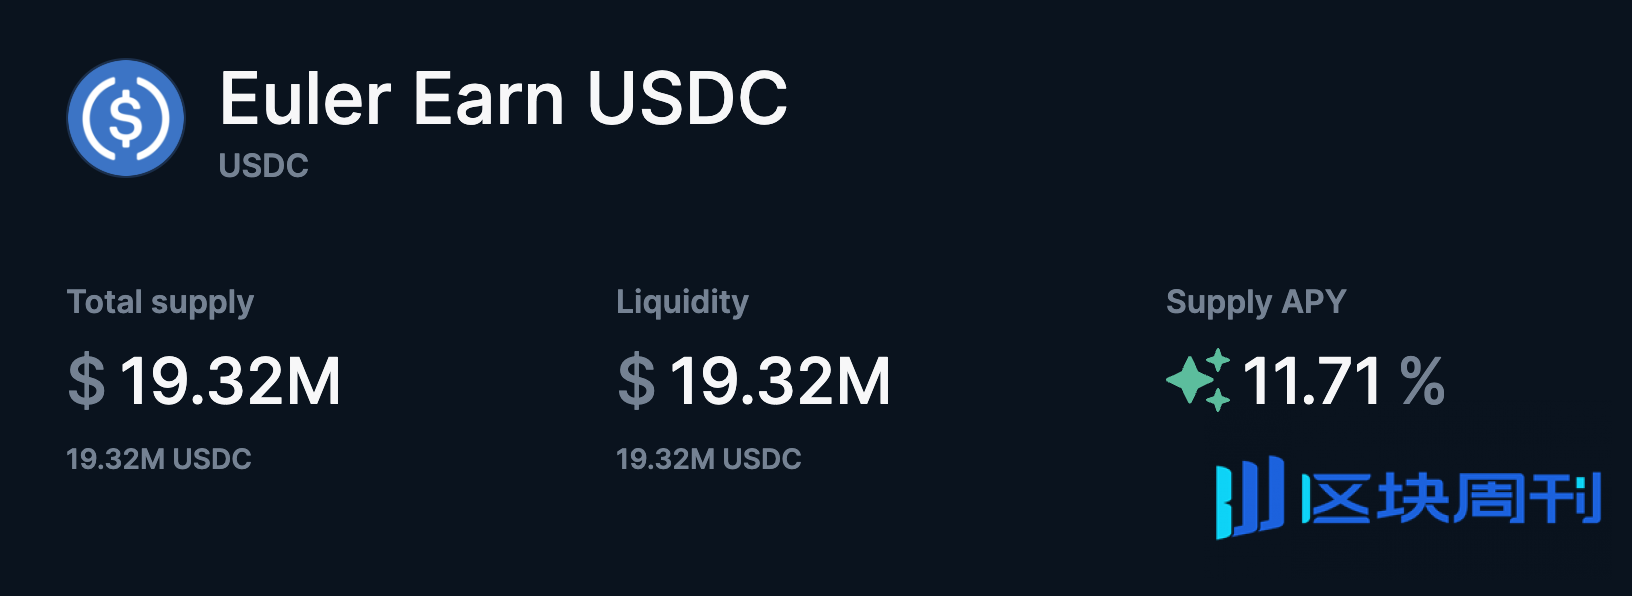Open the Euler Earn USDC vault title

coord(503,98)
